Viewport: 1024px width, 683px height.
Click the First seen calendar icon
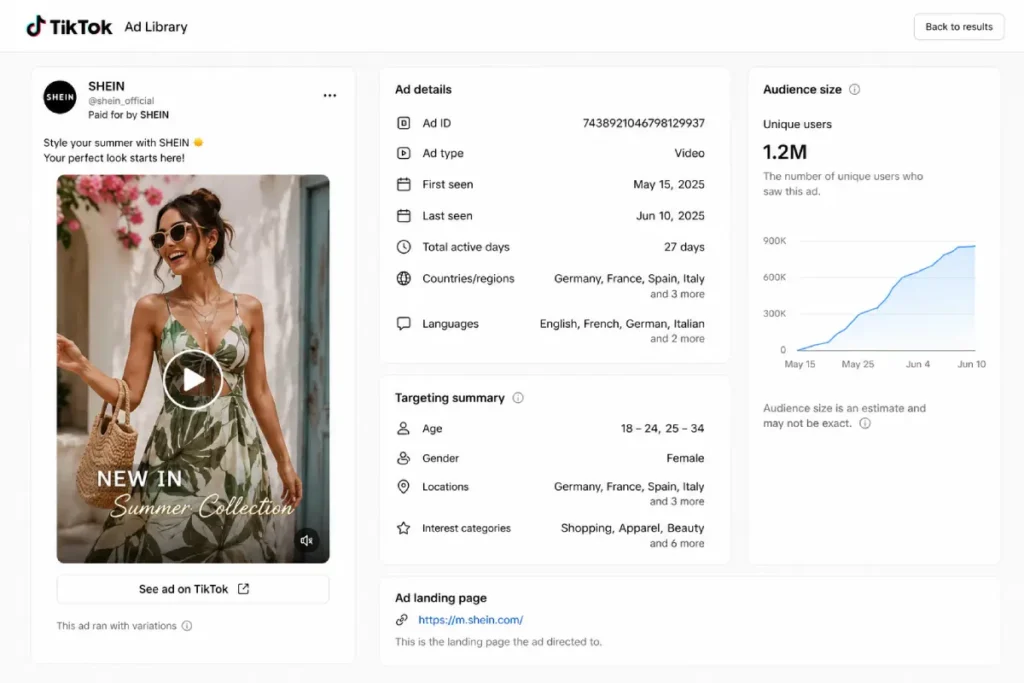(x=404, y=184)
